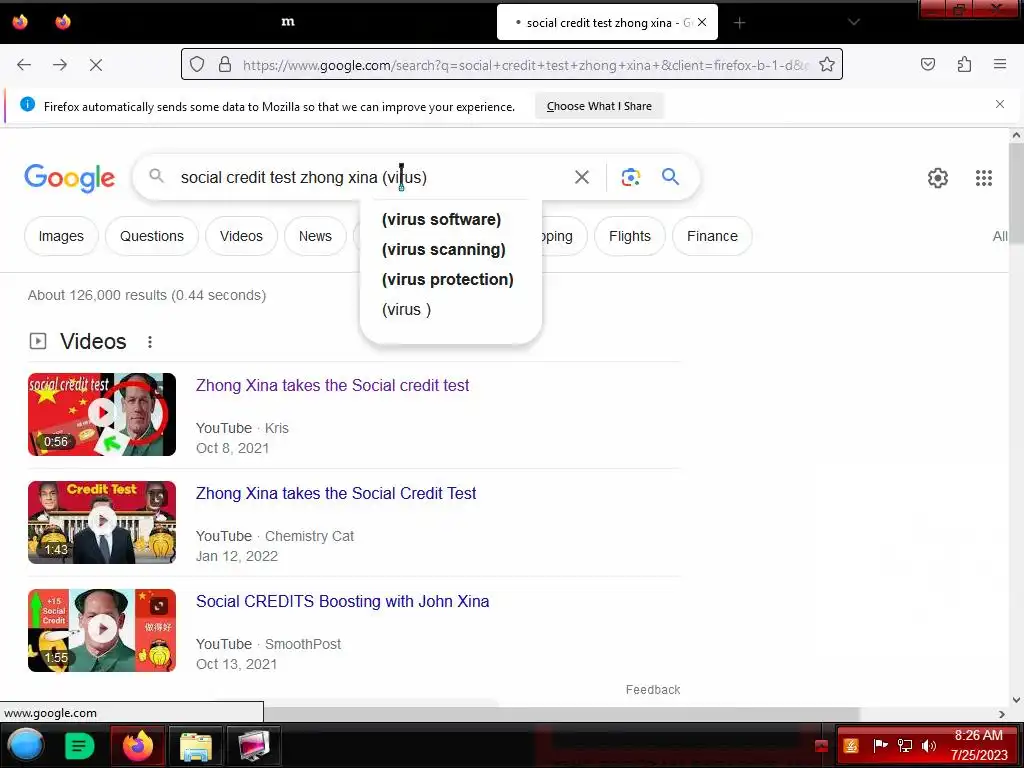The width and height of the screenshot is (1024, 768).
Task: Search by image with Google Lens
Action: [630, 177]
